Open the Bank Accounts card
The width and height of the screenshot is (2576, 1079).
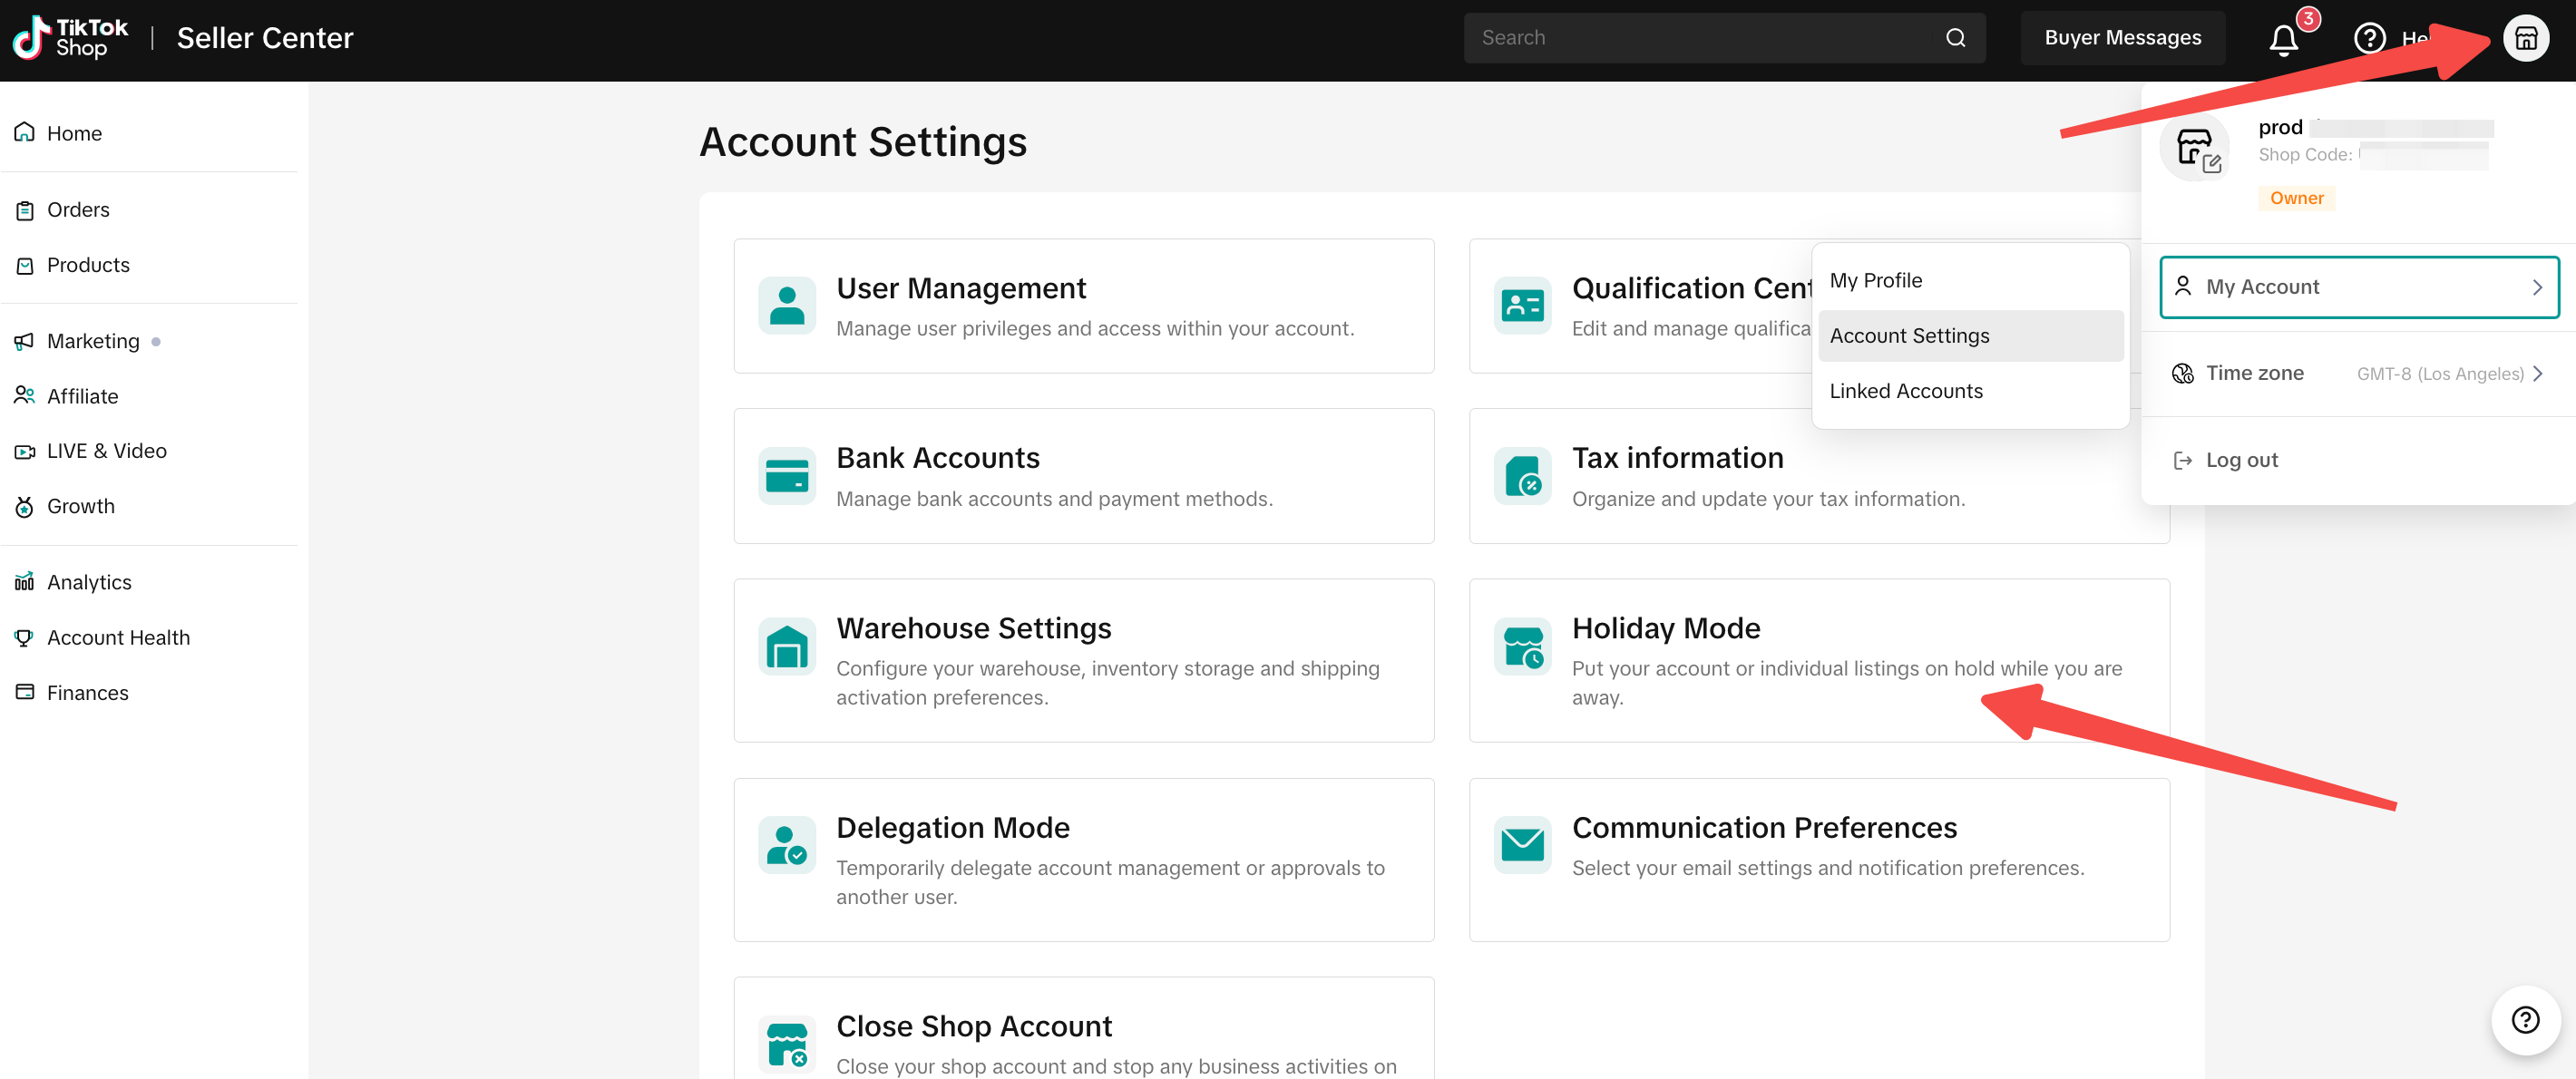click(1083, 476)
